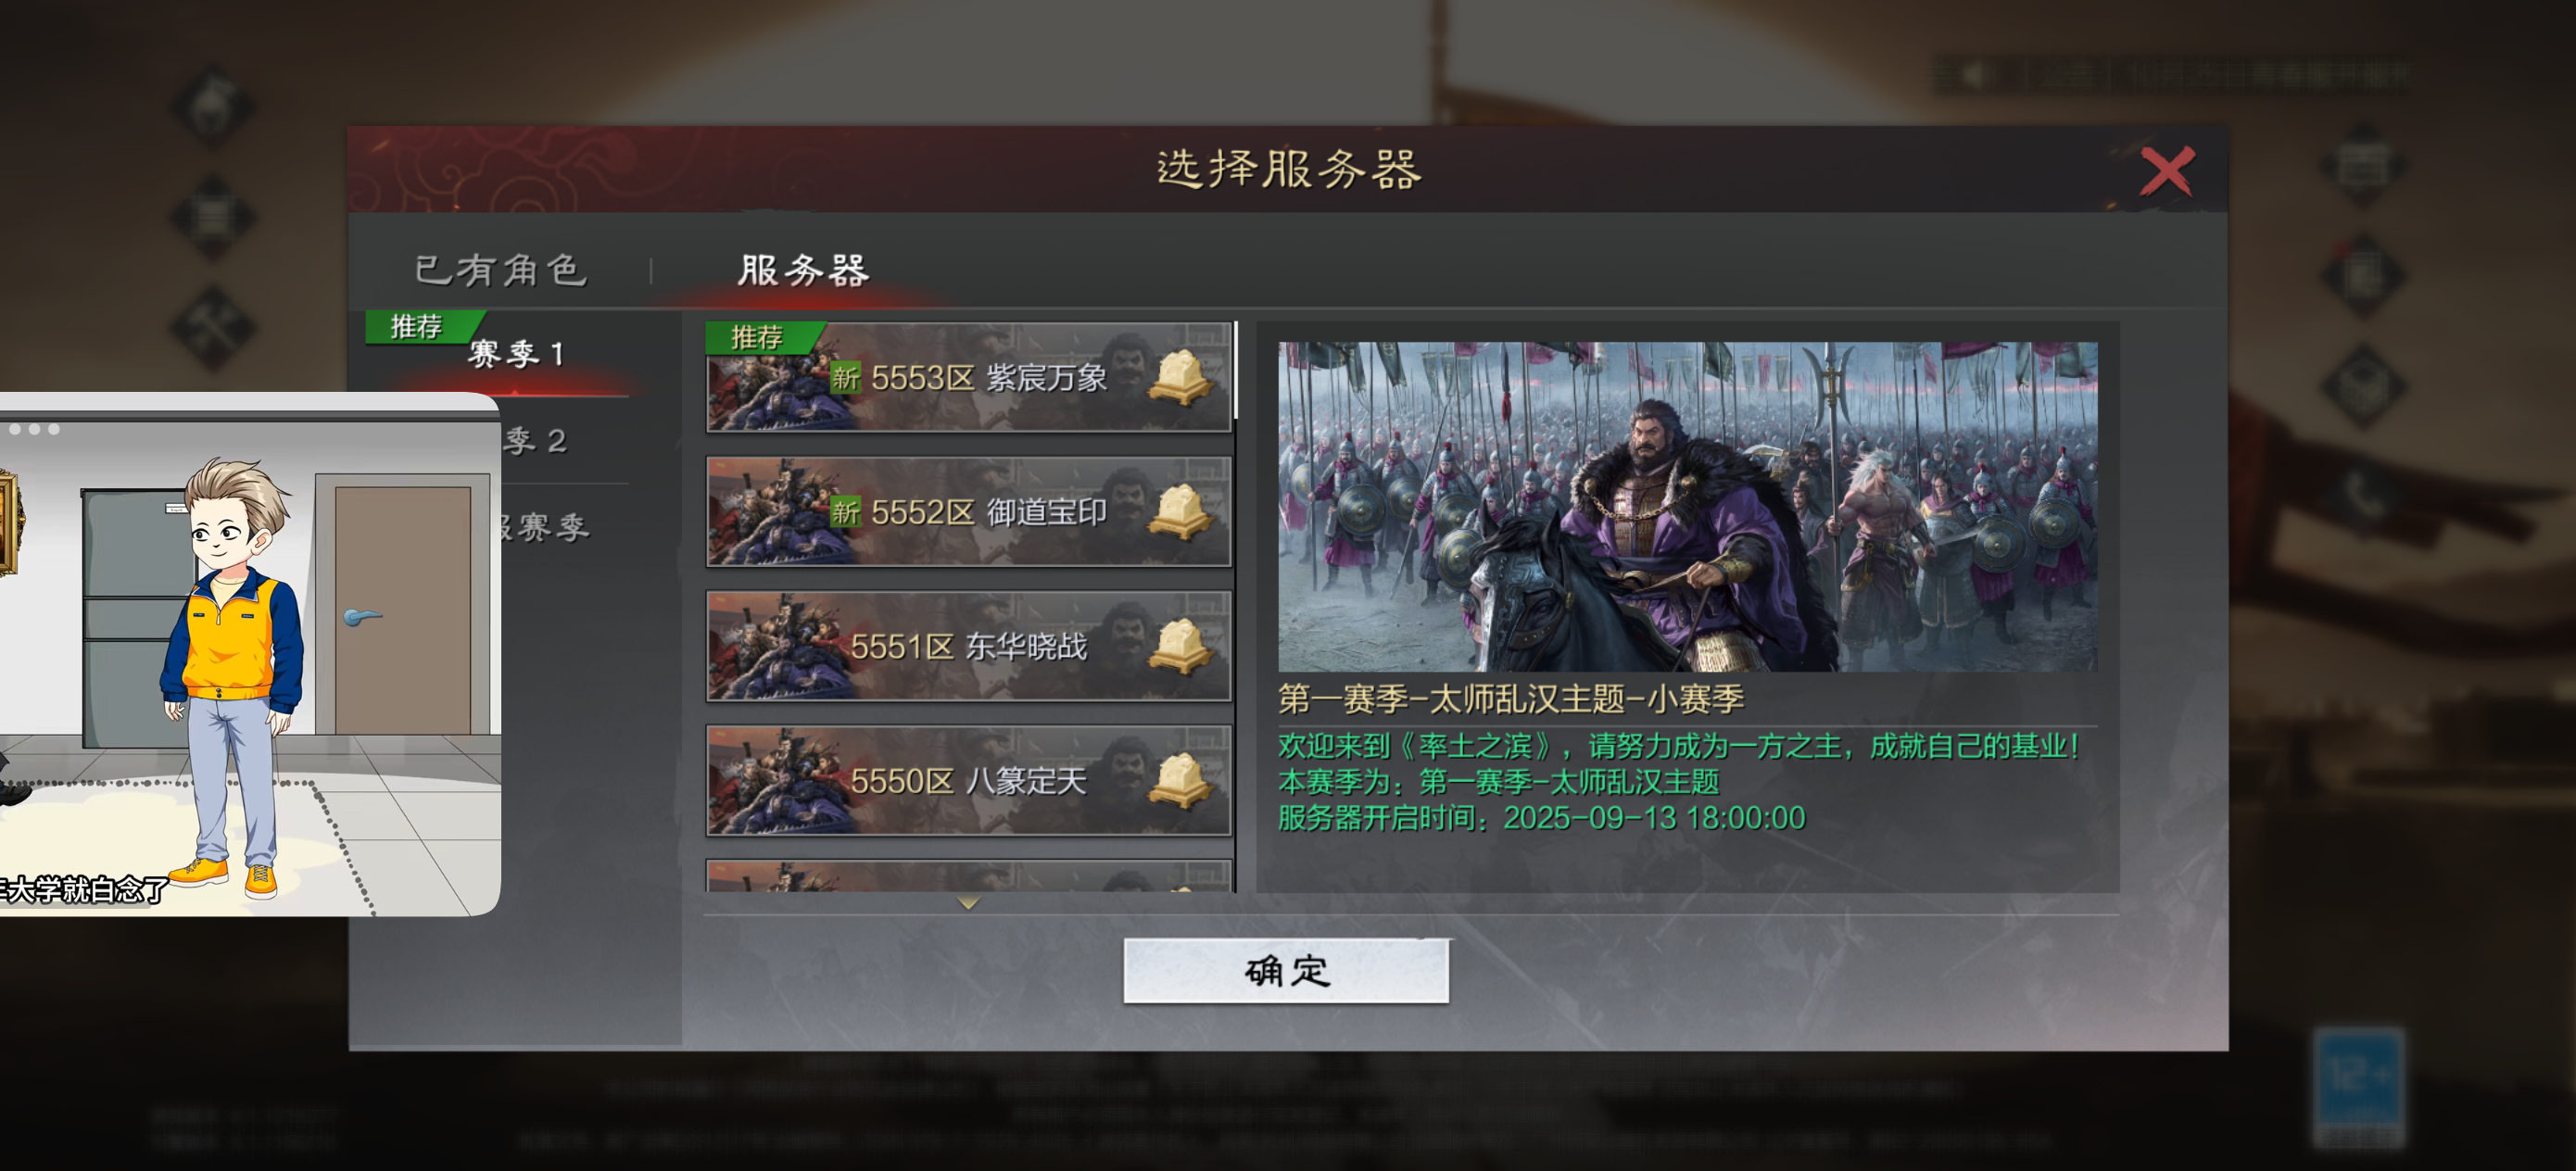This screenshot has height=1171, width=2576.
Task: Switch to the 已有角色 tab
Action: tap(501, 270)
